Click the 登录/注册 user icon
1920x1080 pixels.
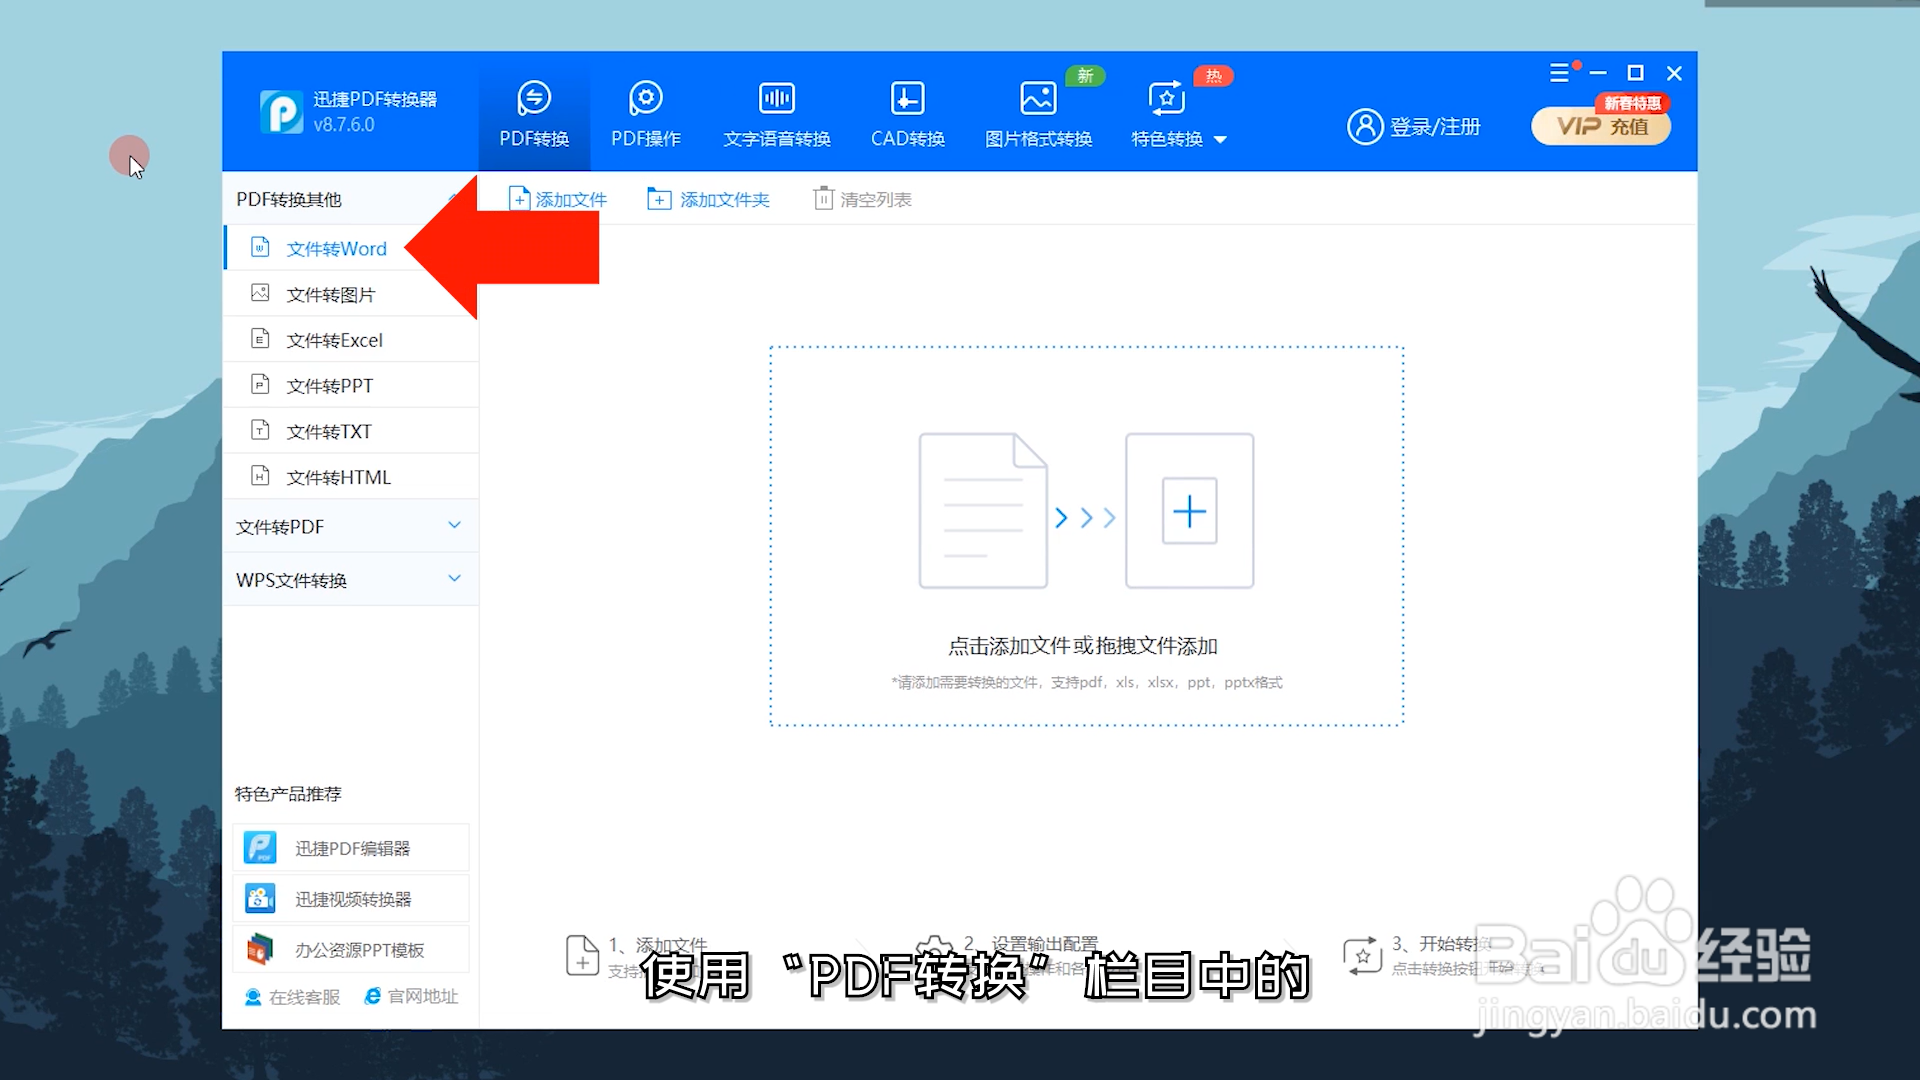[x=1365, y=127]
